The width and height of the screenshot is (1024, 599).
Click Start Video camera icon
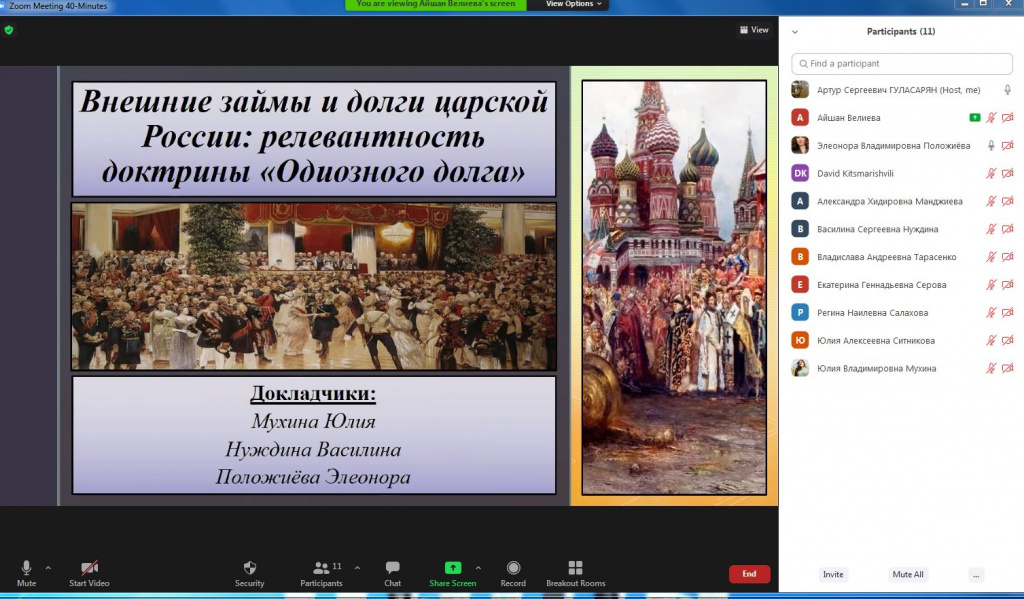89,568
